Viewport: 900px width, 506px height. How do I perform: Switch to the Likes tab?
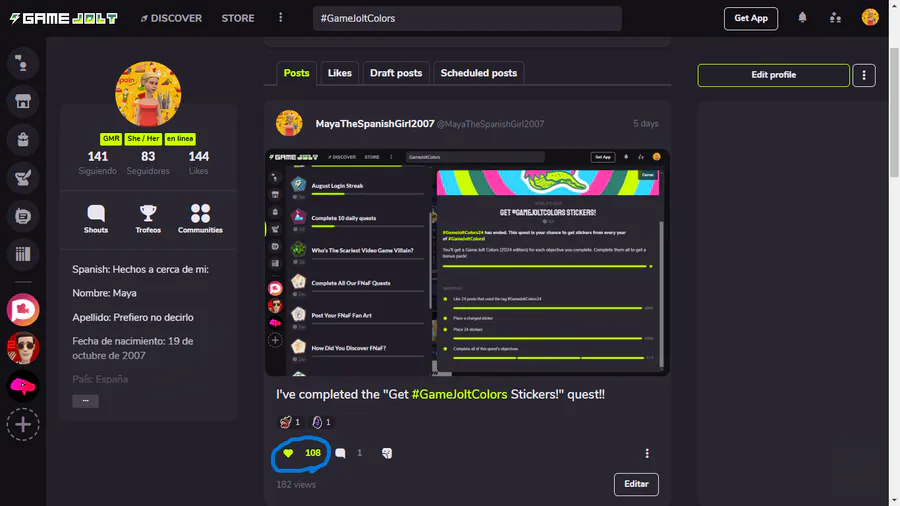pos(339,73)
